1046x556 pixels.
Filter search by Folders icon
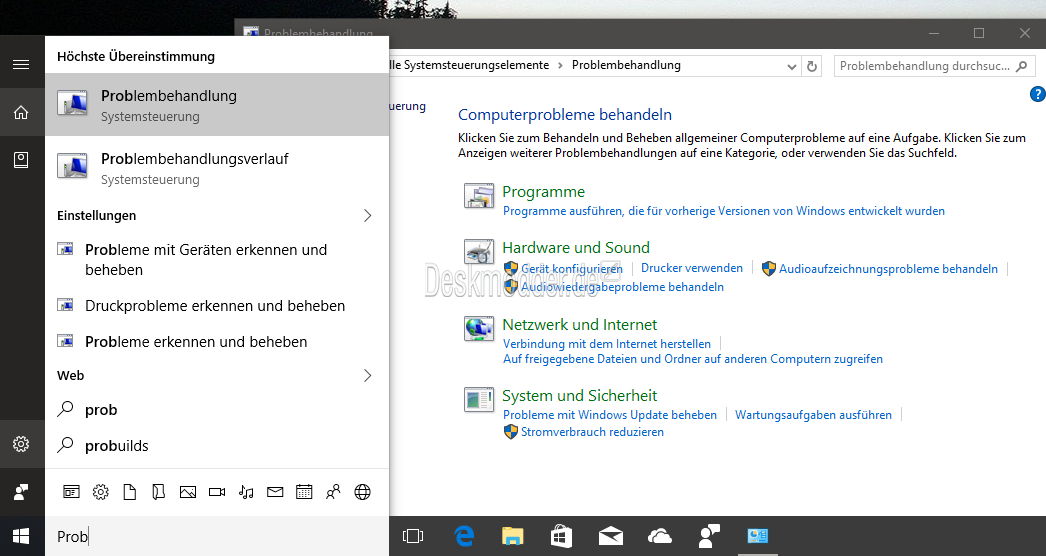[159, 492]
